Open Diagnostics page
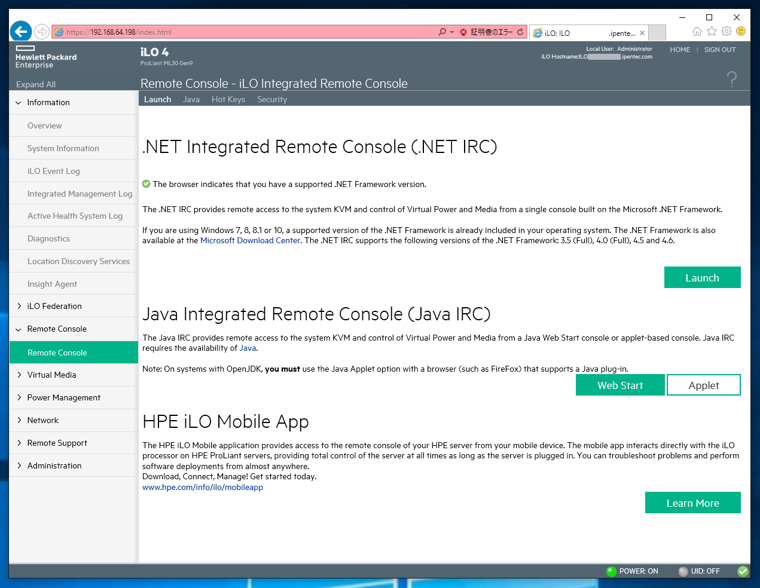 tap(73, 238)
